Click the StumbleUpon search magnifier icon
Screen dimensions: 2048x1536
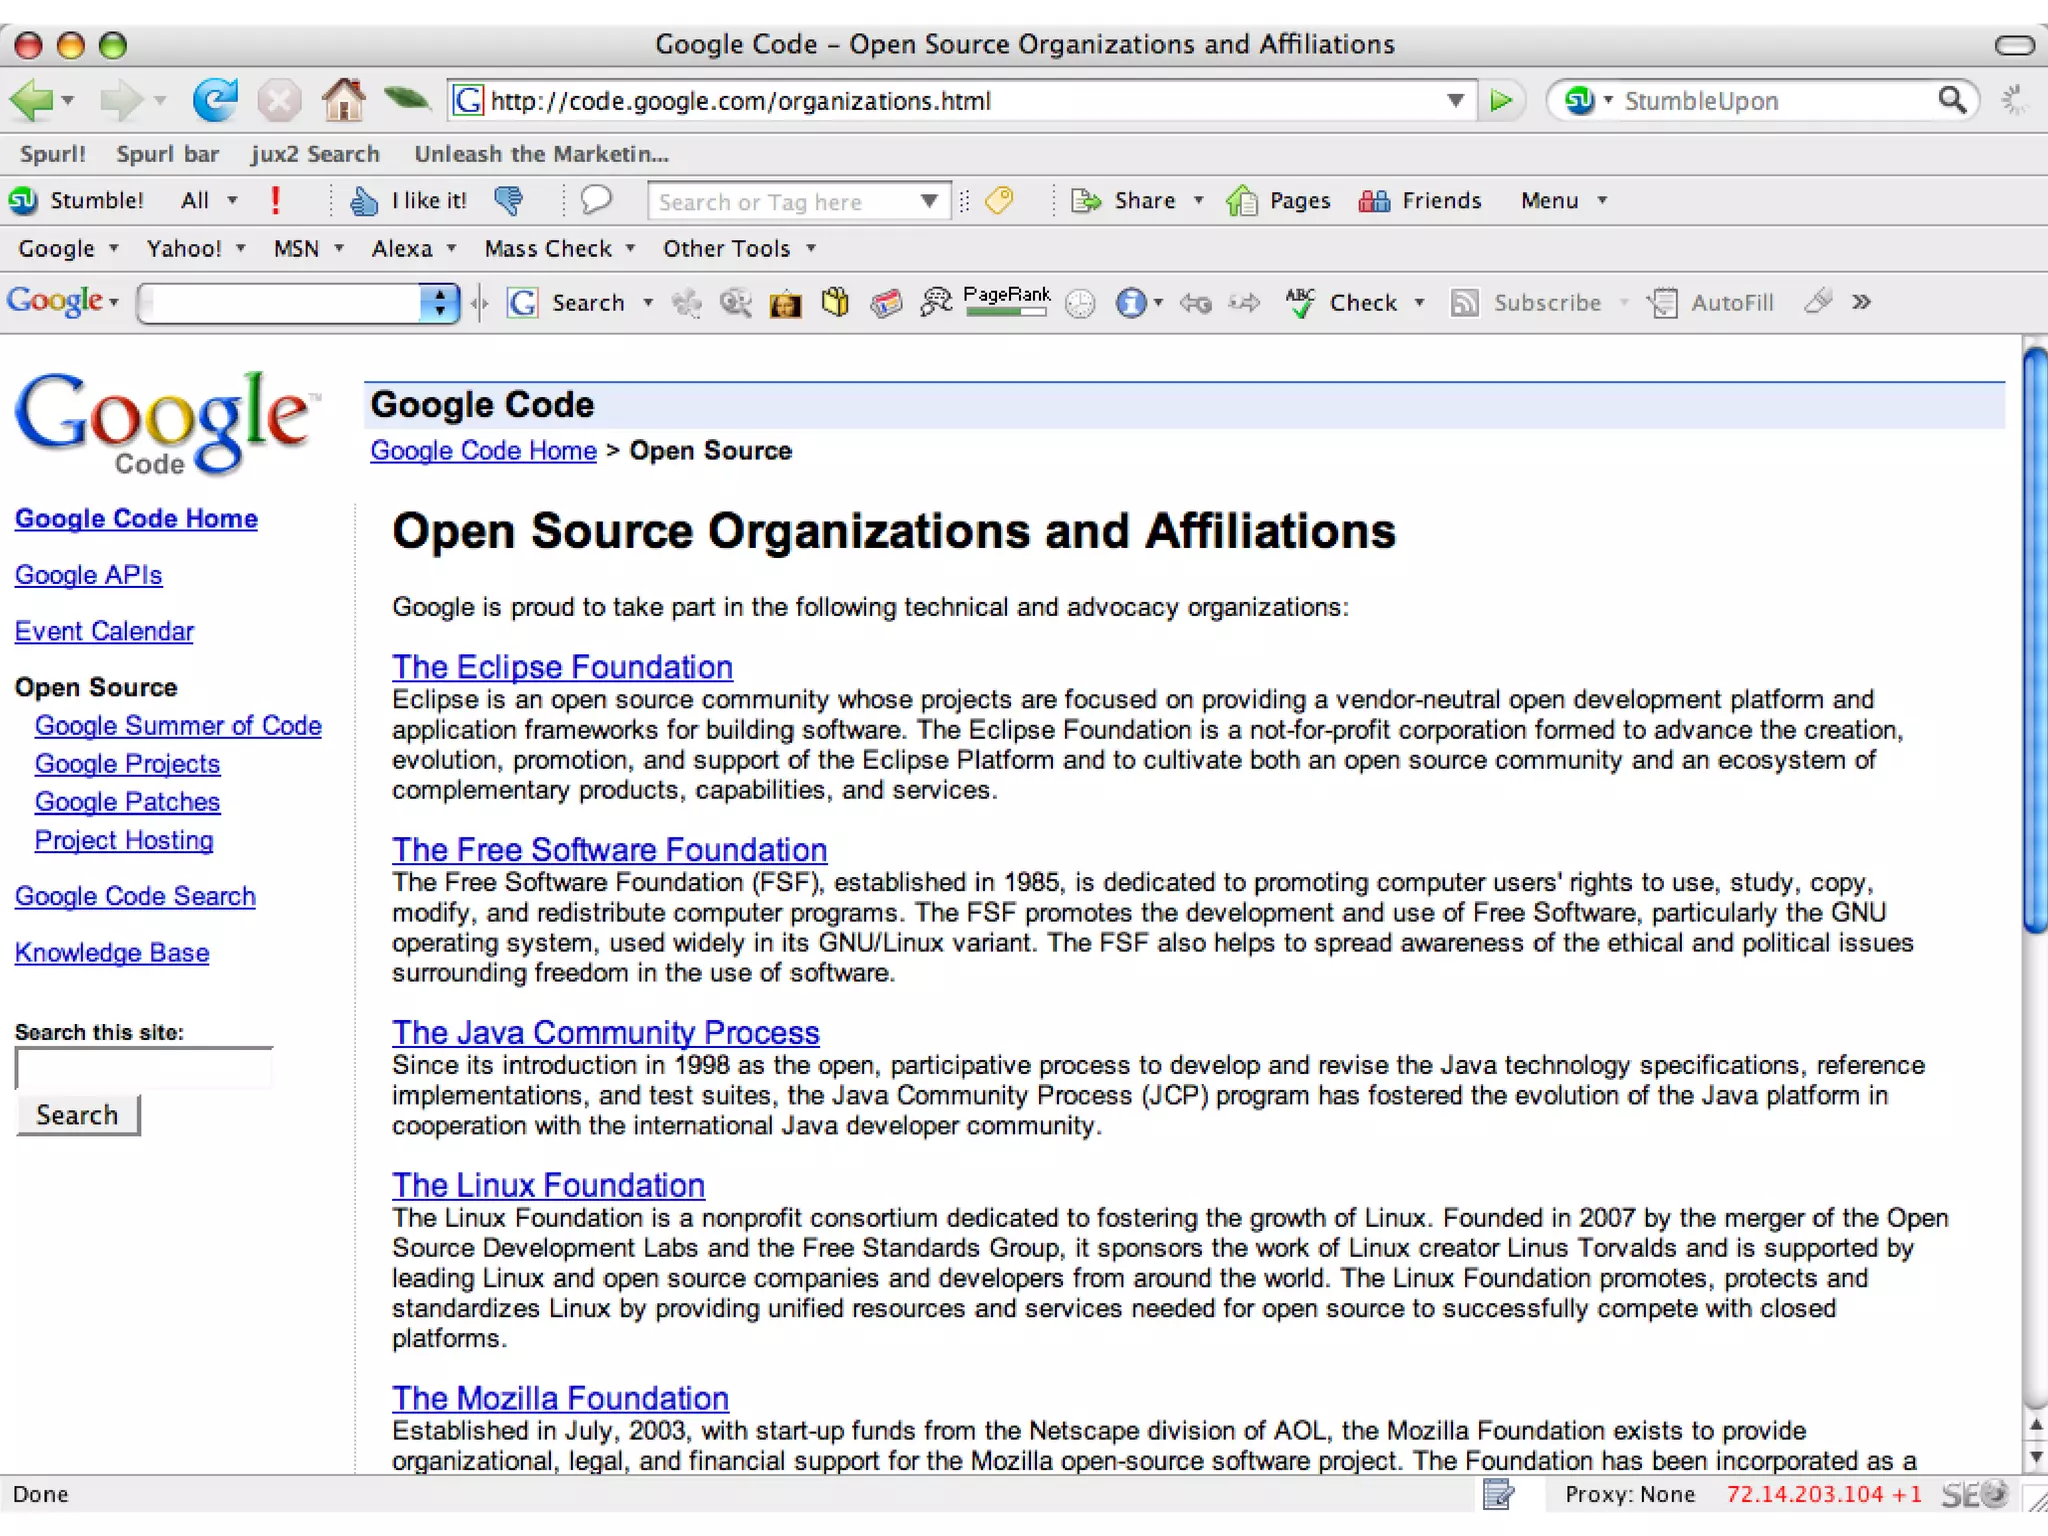(1951, 100)
